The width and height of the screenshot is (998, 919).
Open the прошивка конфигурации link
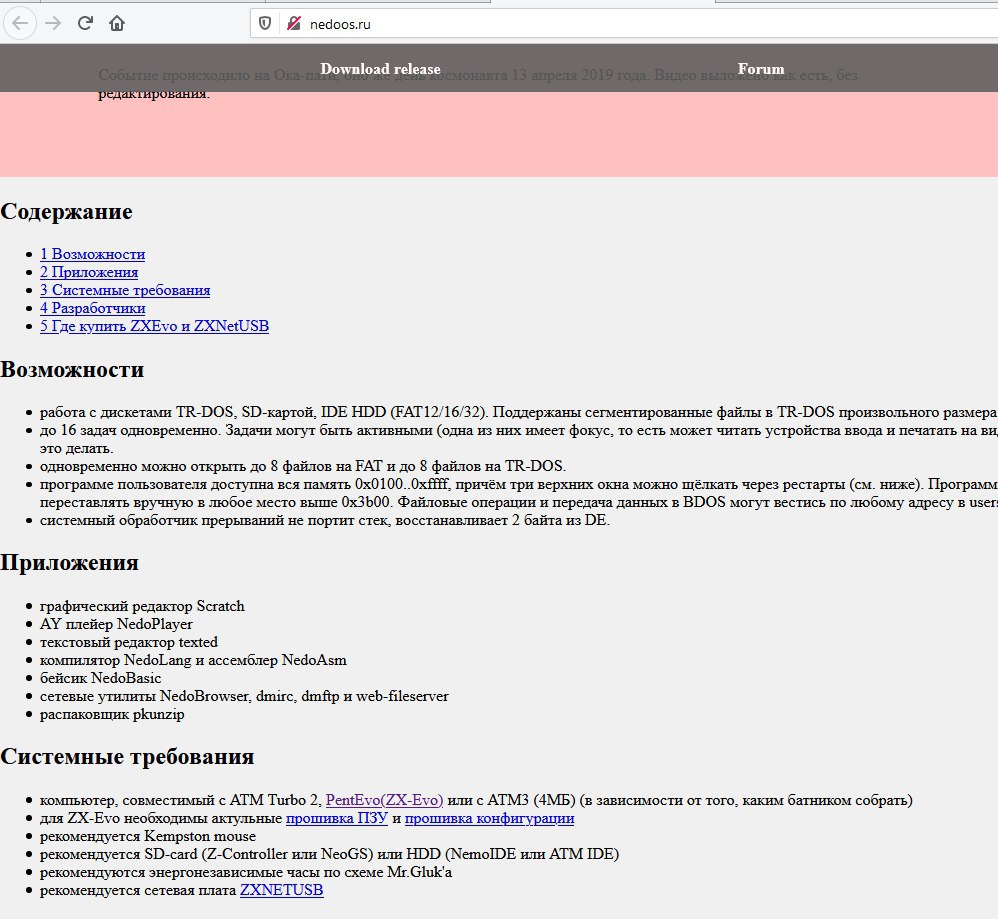[489, 818]
